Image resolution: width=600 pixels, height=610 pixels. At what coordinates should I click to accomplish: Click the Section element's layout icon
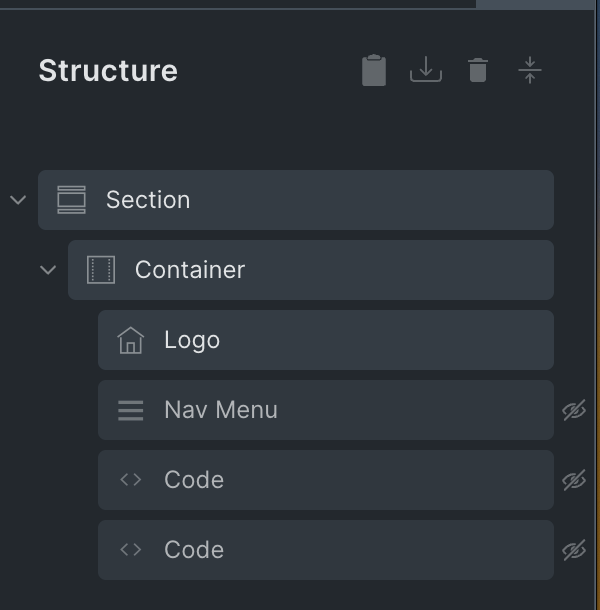tap(72, 200)
